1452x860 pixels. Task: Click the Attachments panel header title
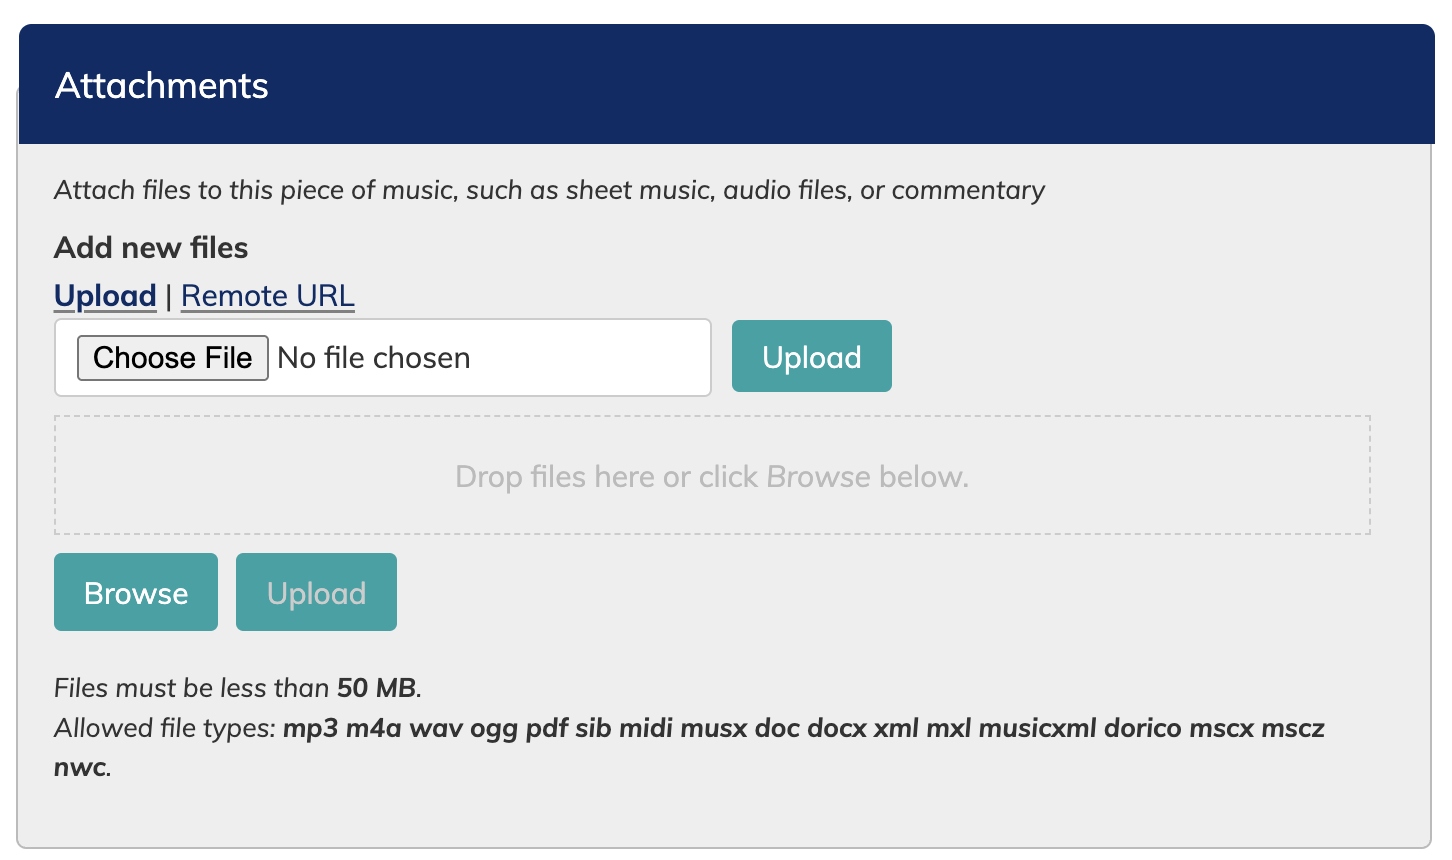click(162, 86)
